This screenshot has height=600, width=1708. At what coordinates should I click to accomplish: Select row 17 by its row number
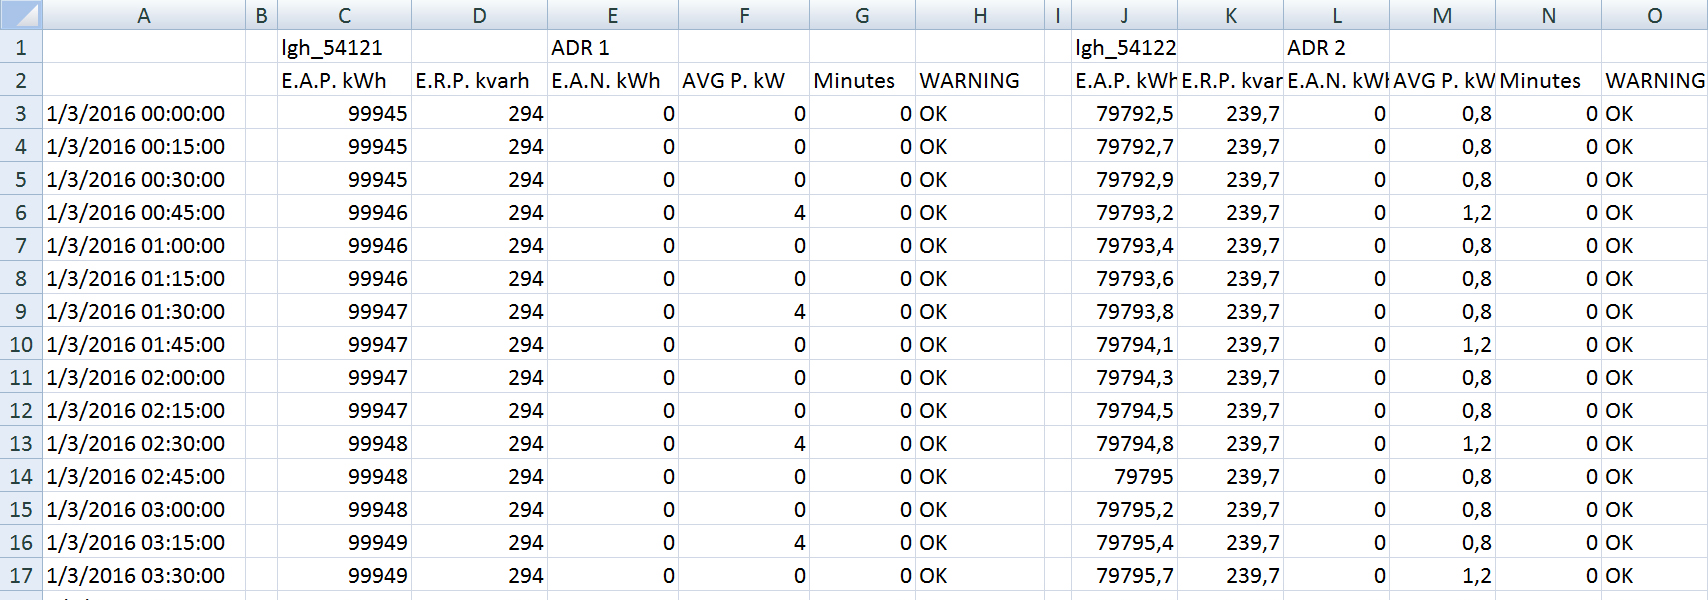coord(21,575)
